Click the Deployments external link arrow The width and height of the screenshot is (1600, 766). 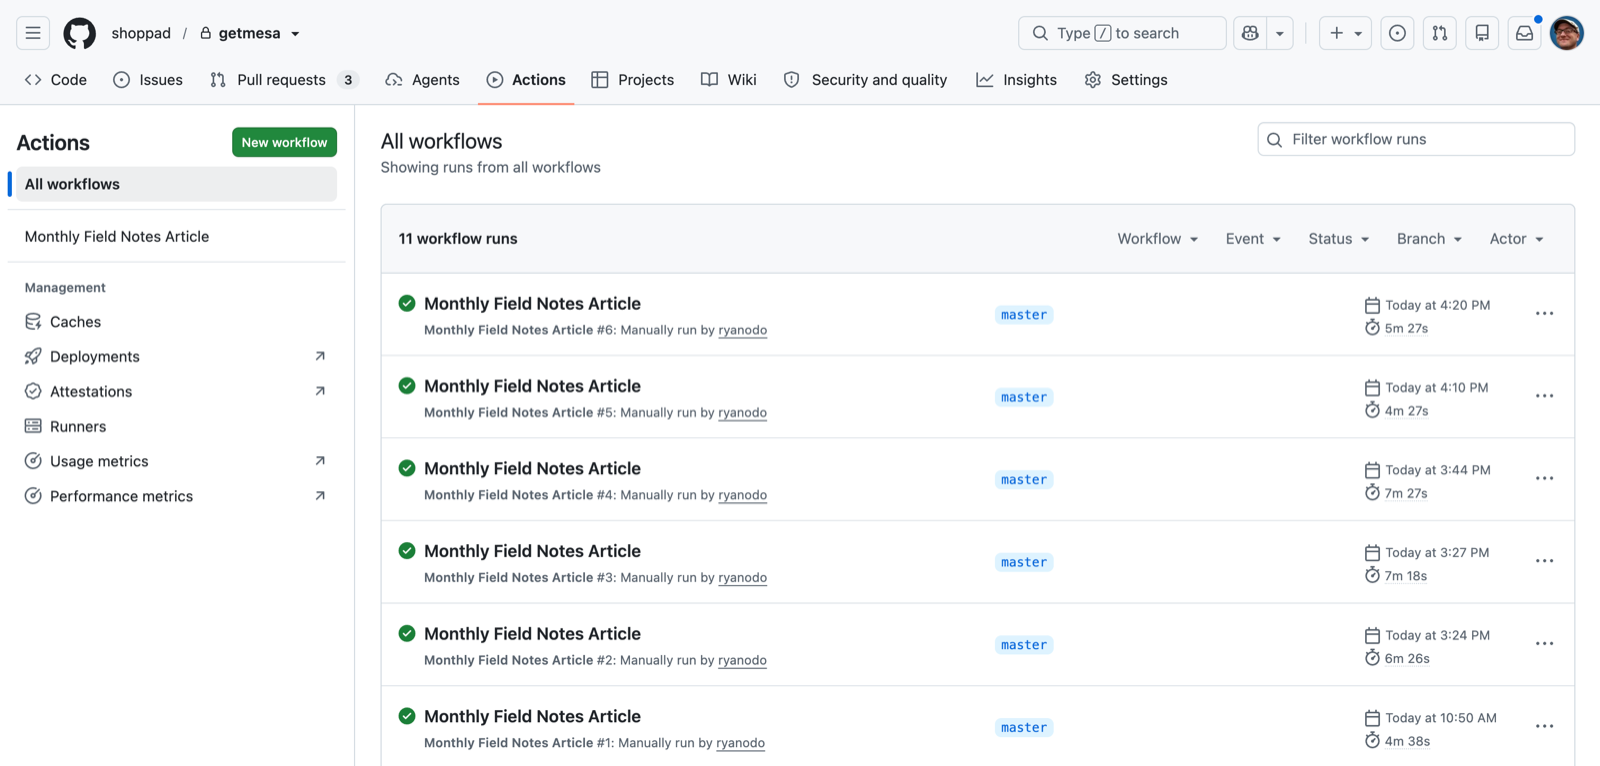pyautogui.click(x=320, y=356)
